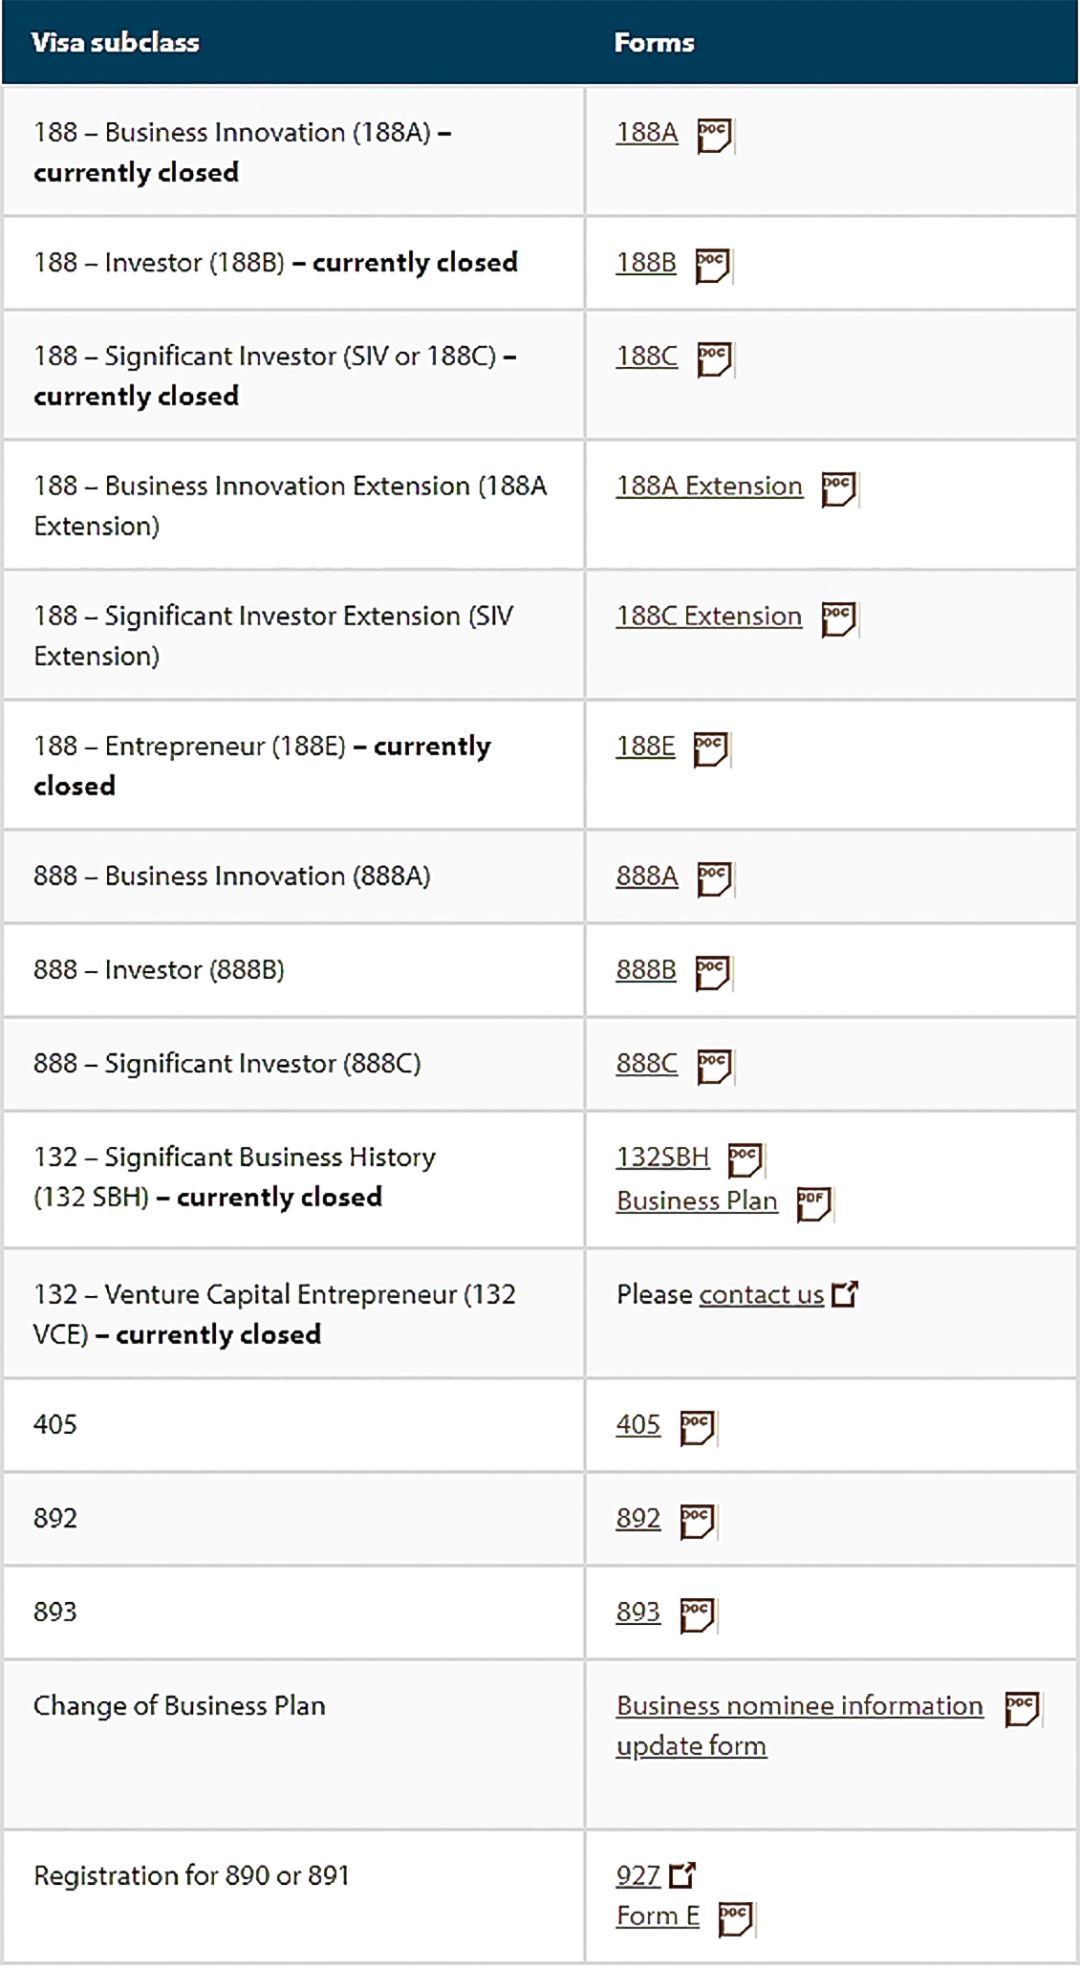The image size is (1080, 1969).
Task: Click the PDF icon beside Business Plan
Action: point(813,1204)
